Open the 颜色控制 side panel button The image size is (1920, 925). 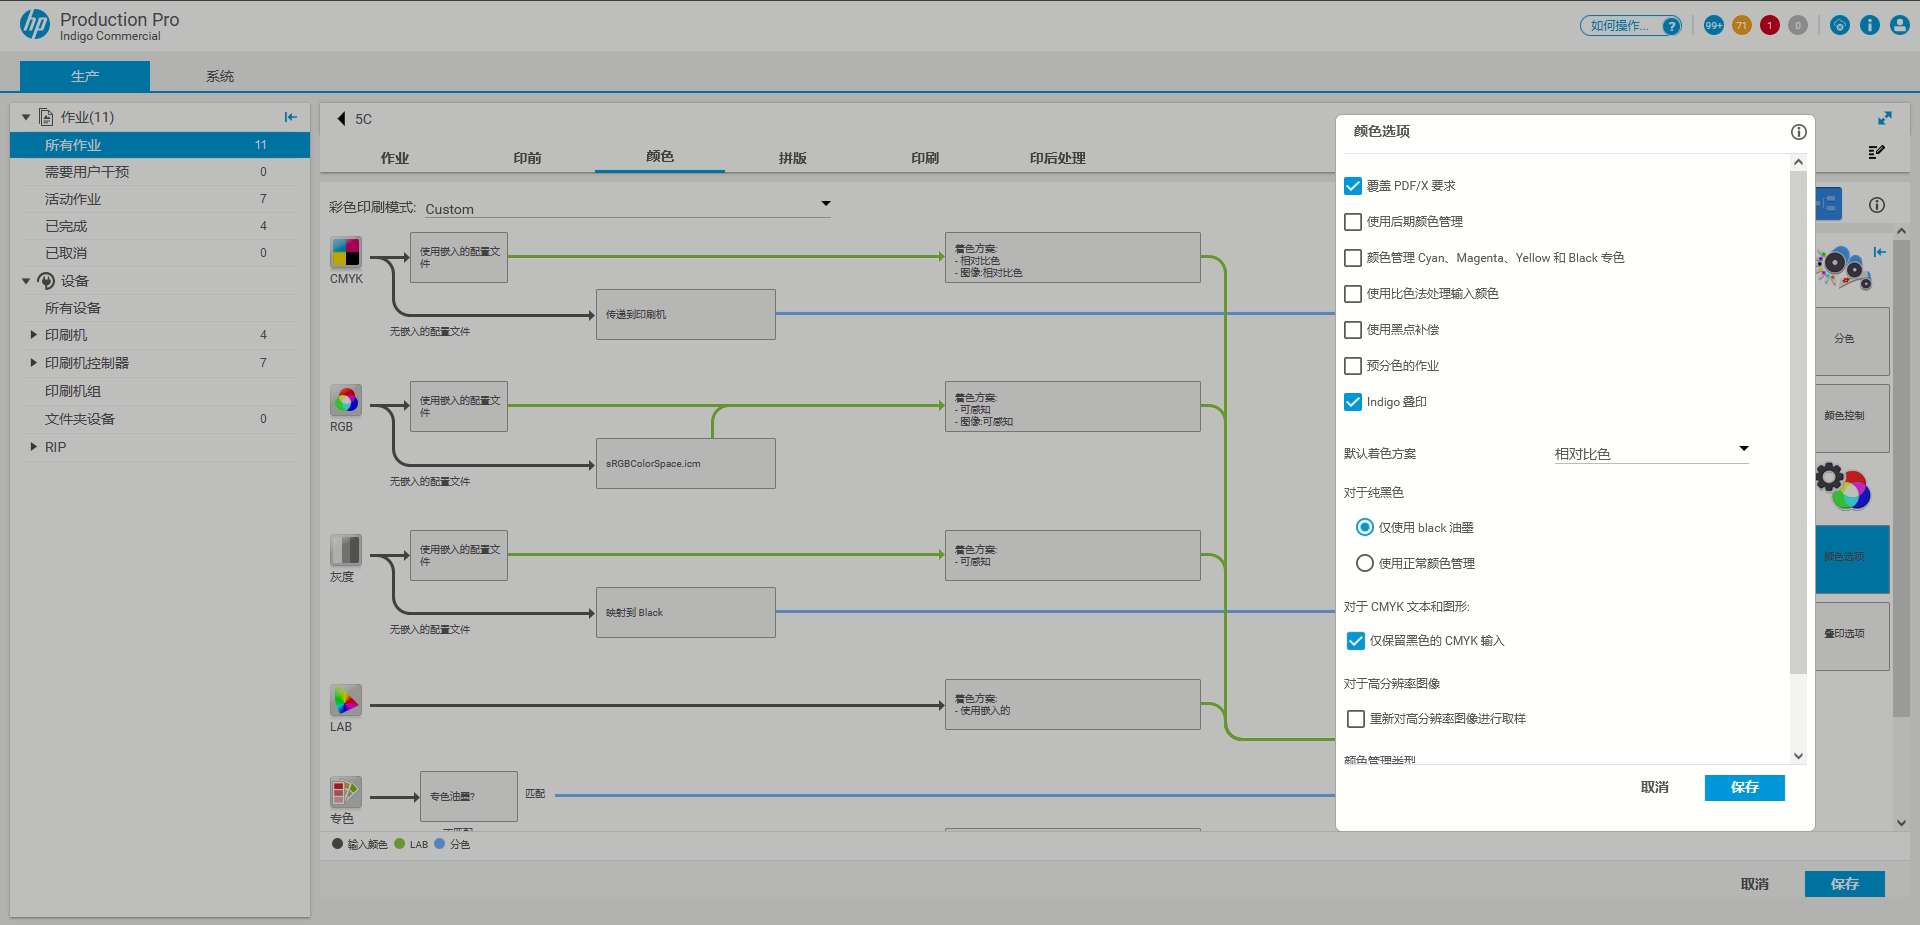1852,418
